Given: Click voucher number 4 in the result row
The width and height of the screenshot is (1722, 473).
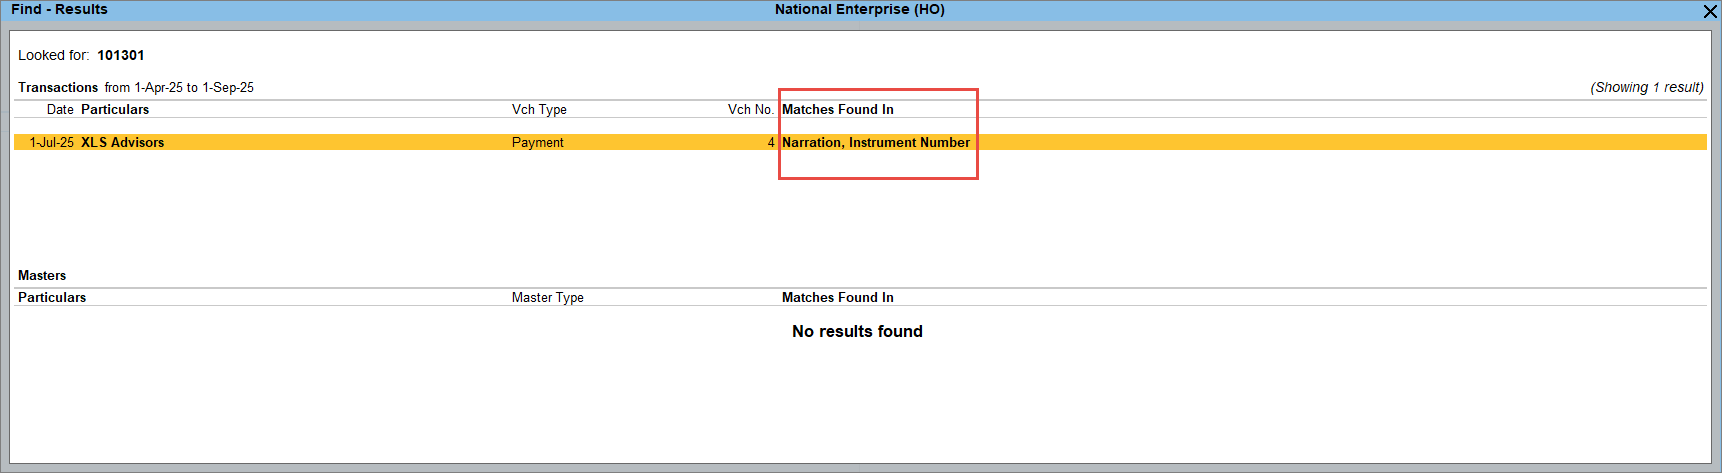Looking at the screenshot, I should (770, 143).
